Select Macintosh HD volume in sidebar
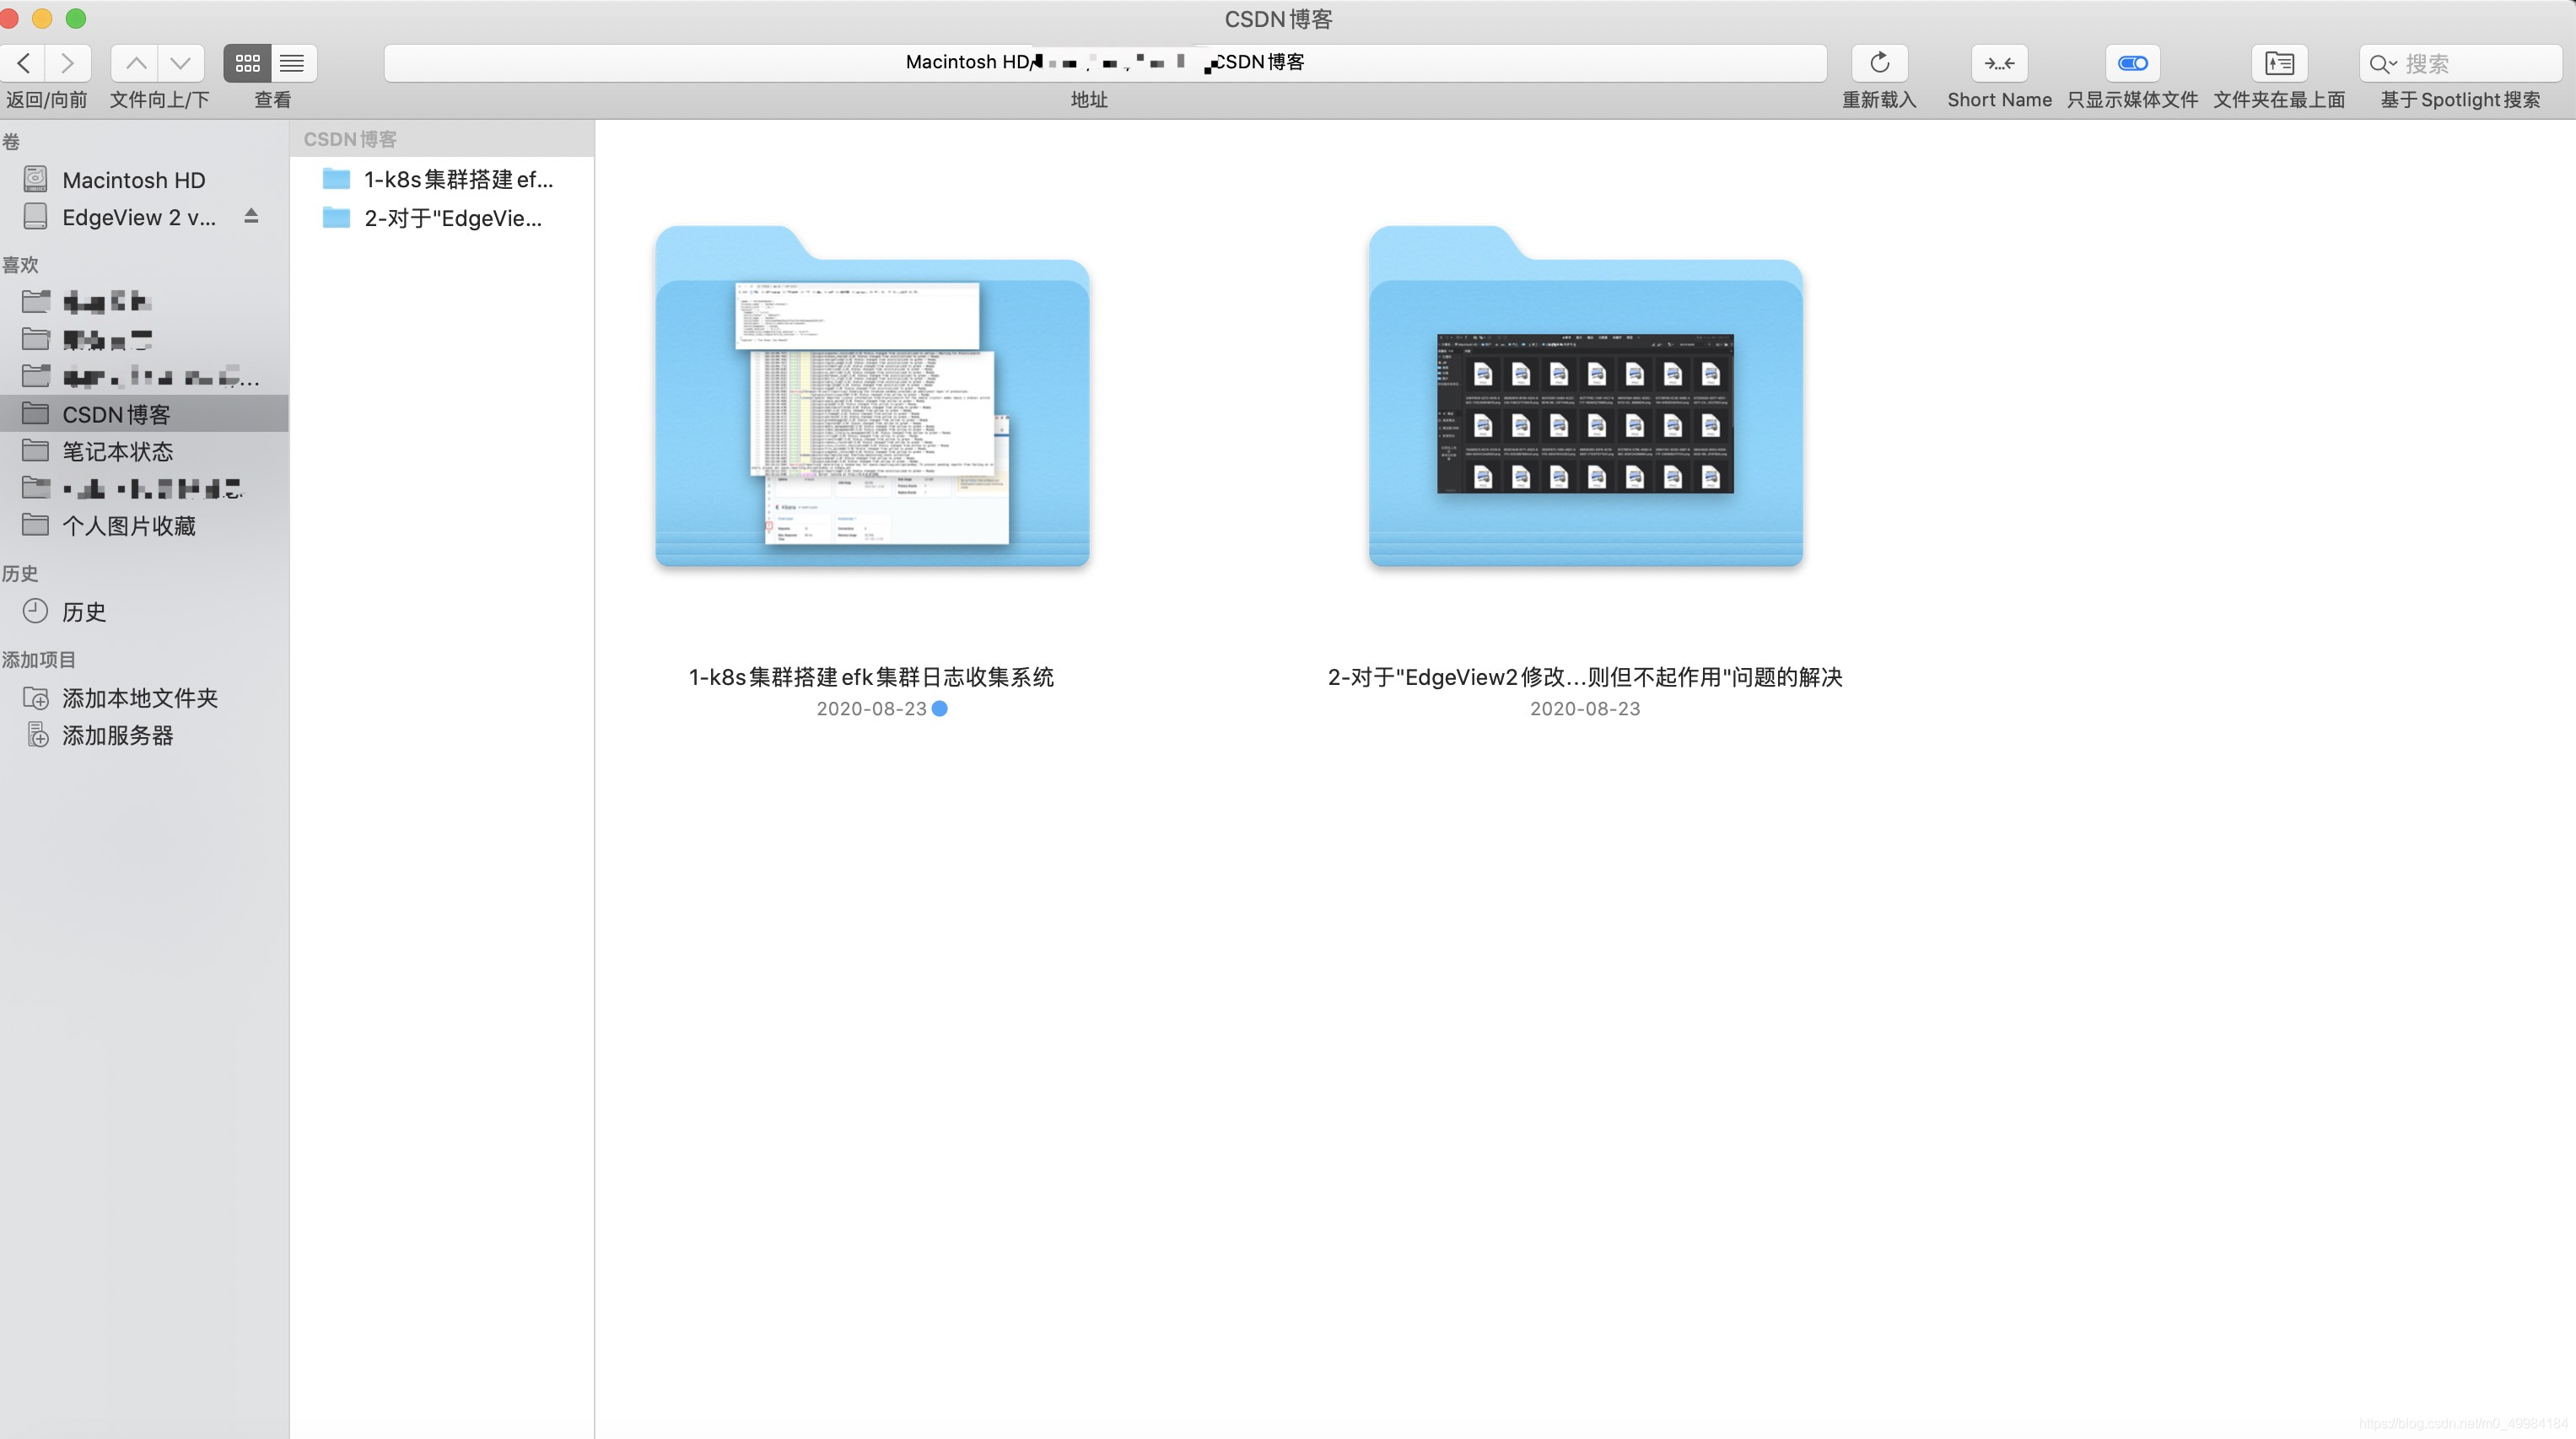 click(133, 180)
